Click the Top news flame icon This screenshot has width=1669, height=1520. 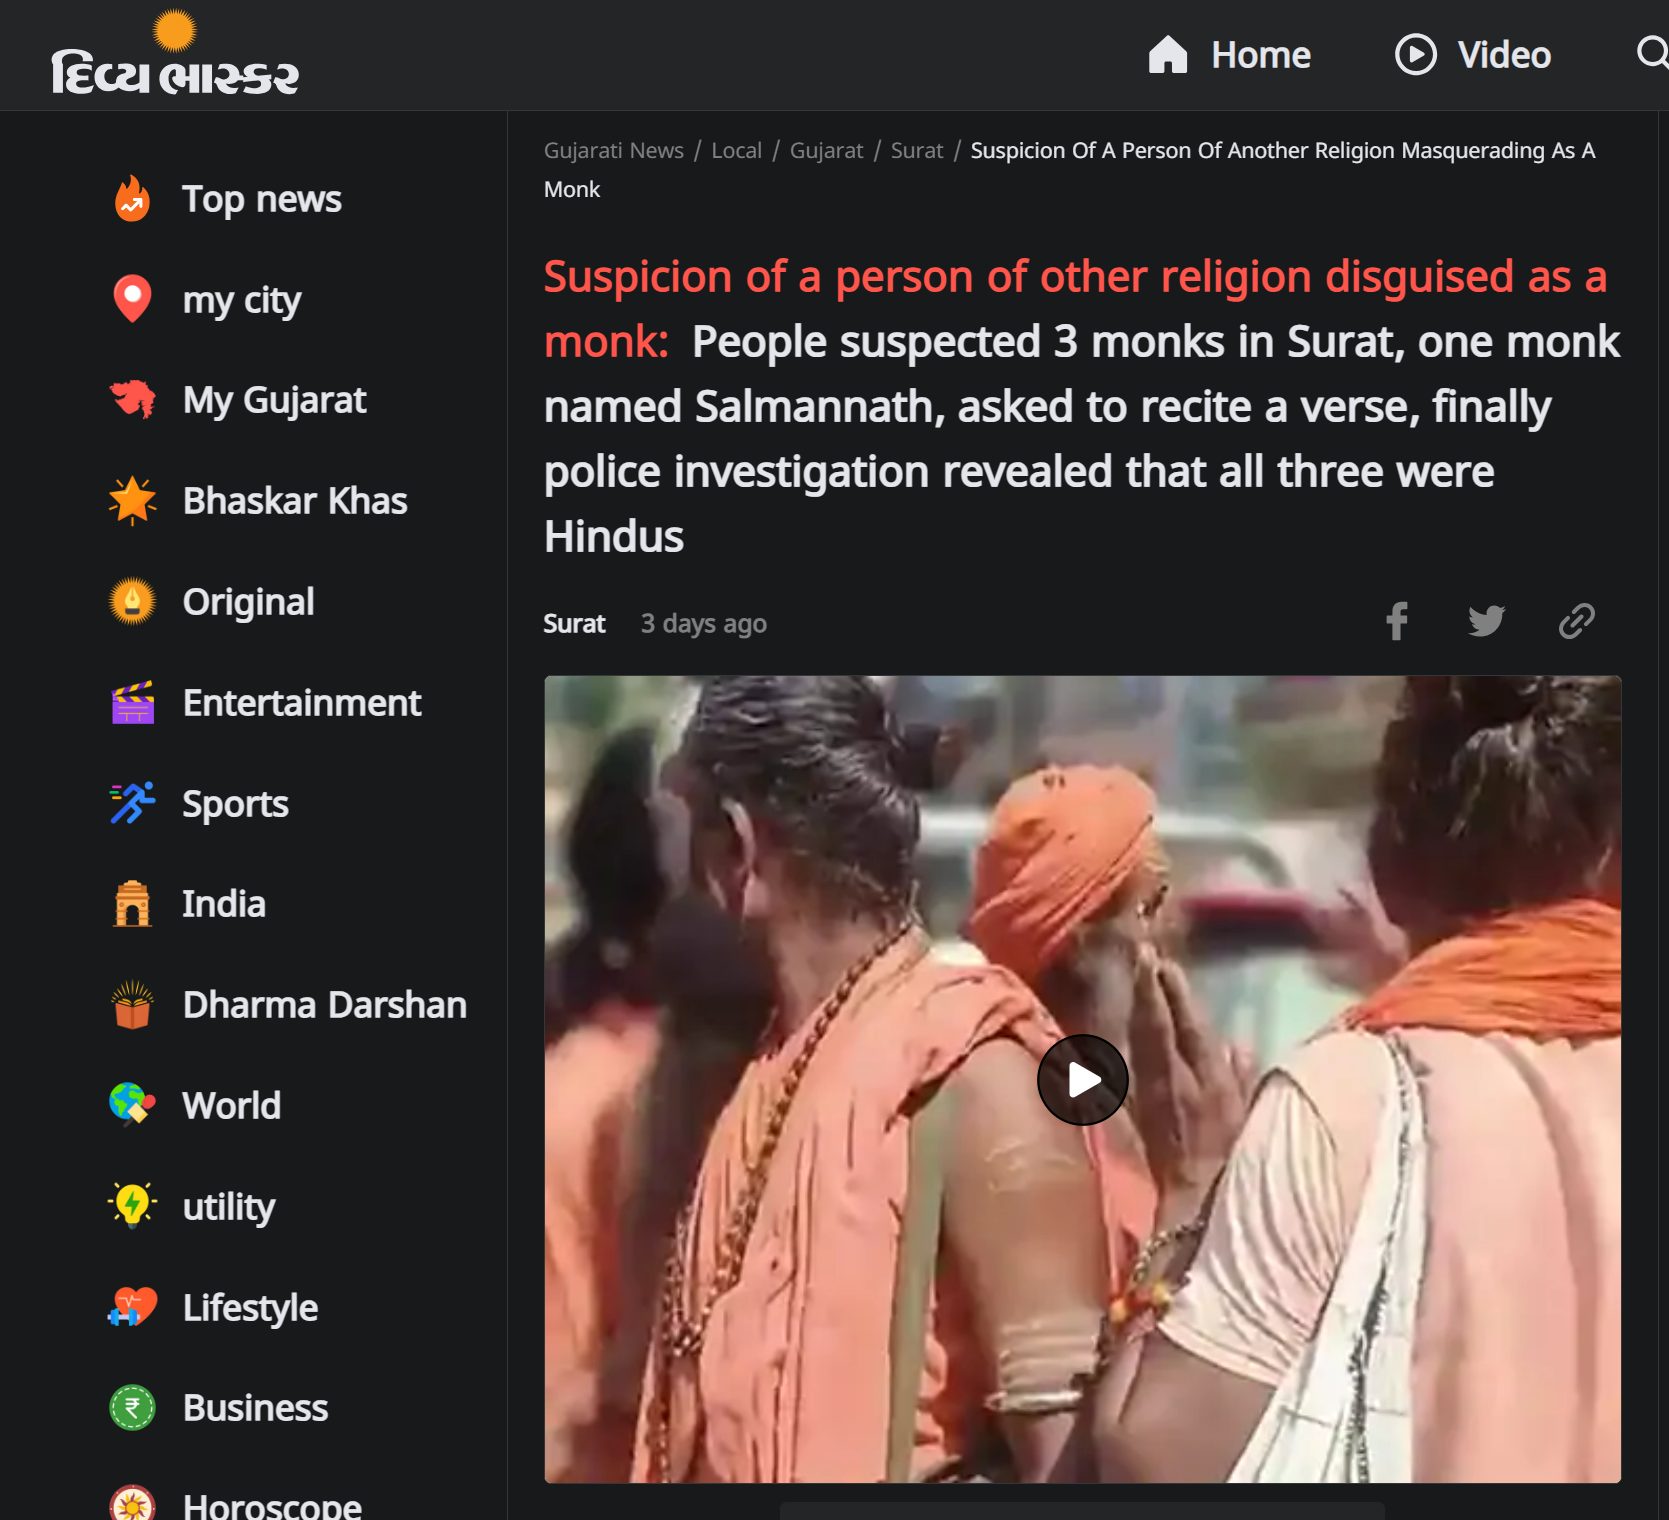click(132, 199)
